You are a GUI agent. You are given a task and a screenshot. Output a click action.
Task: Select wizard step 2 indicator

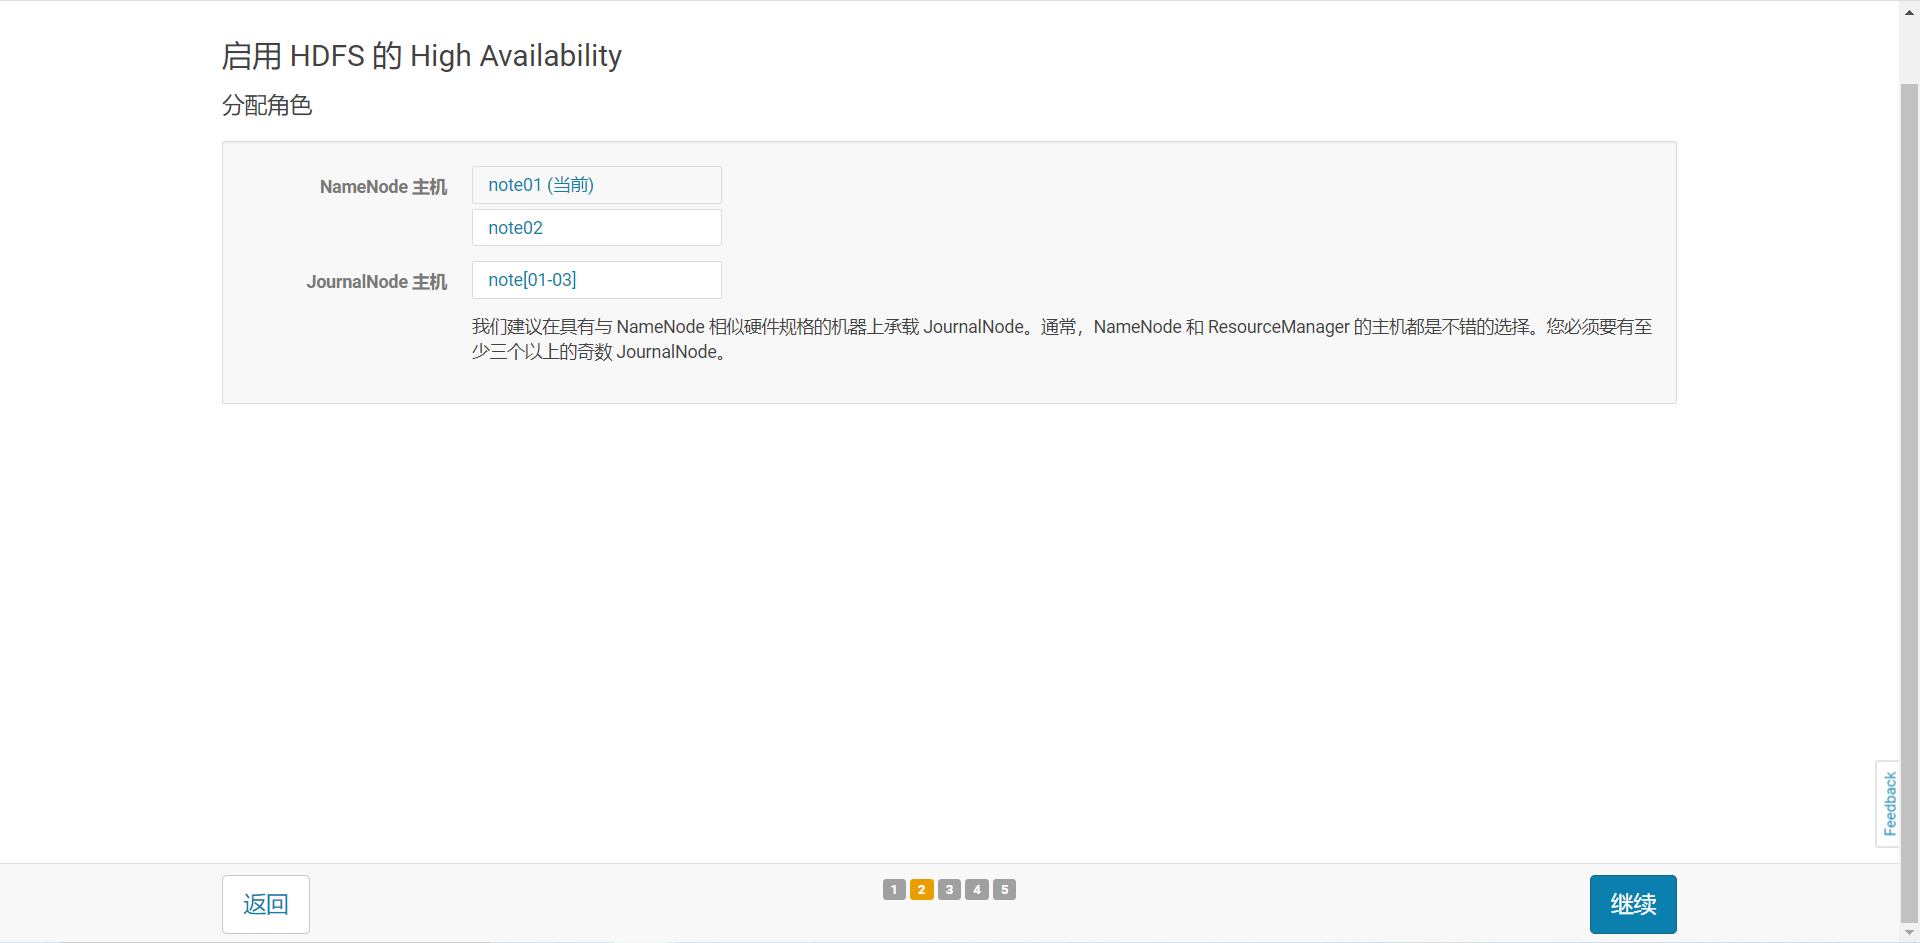(x=921, y=889)
